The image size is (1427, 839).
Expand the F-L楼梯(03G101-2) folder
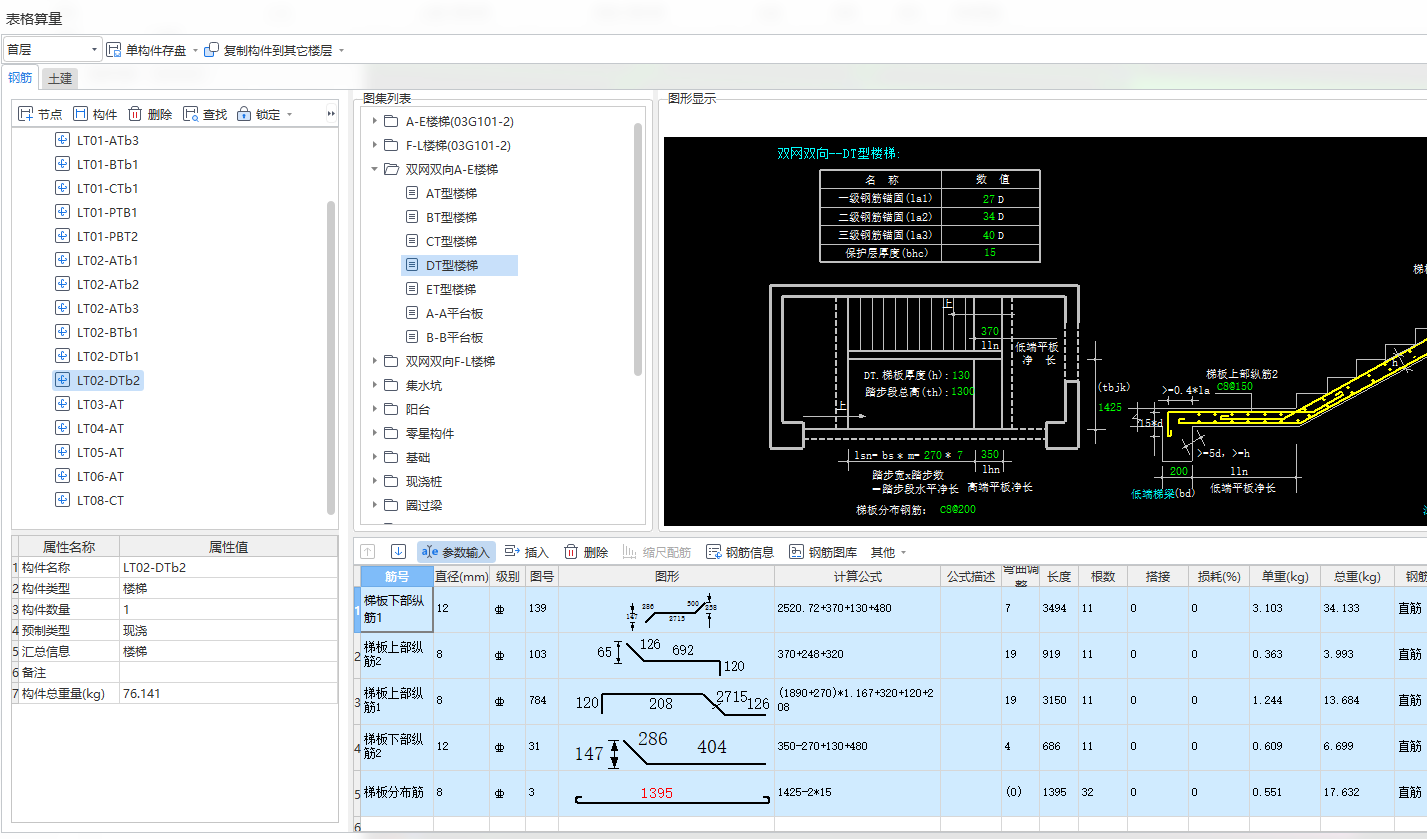(374, 145)
